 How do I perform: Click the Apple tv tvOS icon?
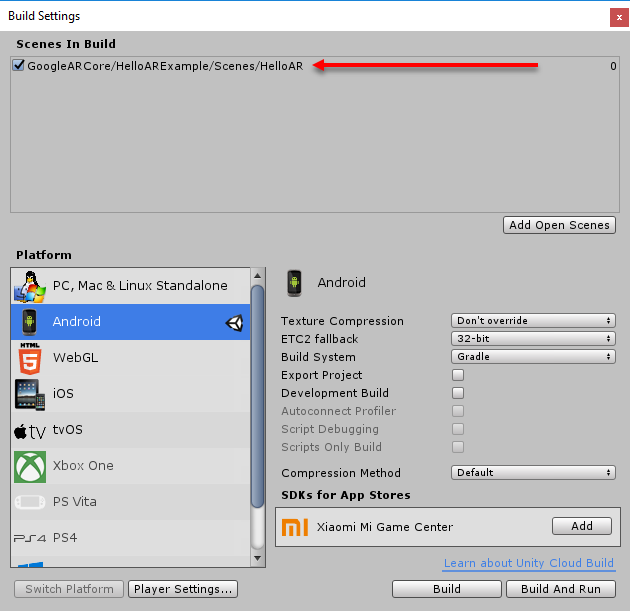[x=30, y=431]
